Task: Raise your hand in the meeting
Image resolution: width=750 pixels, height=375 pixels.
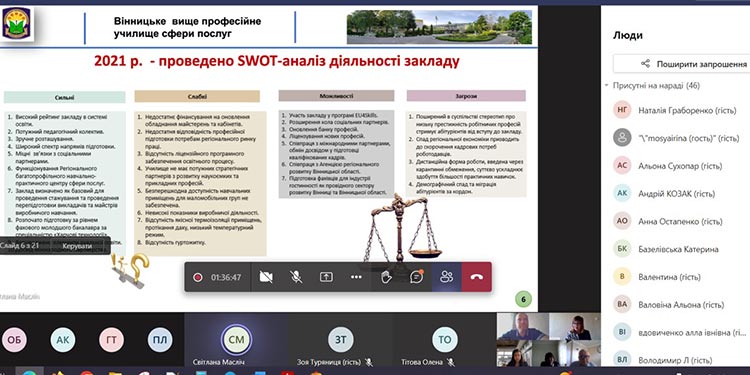Action: coord(386,277)
